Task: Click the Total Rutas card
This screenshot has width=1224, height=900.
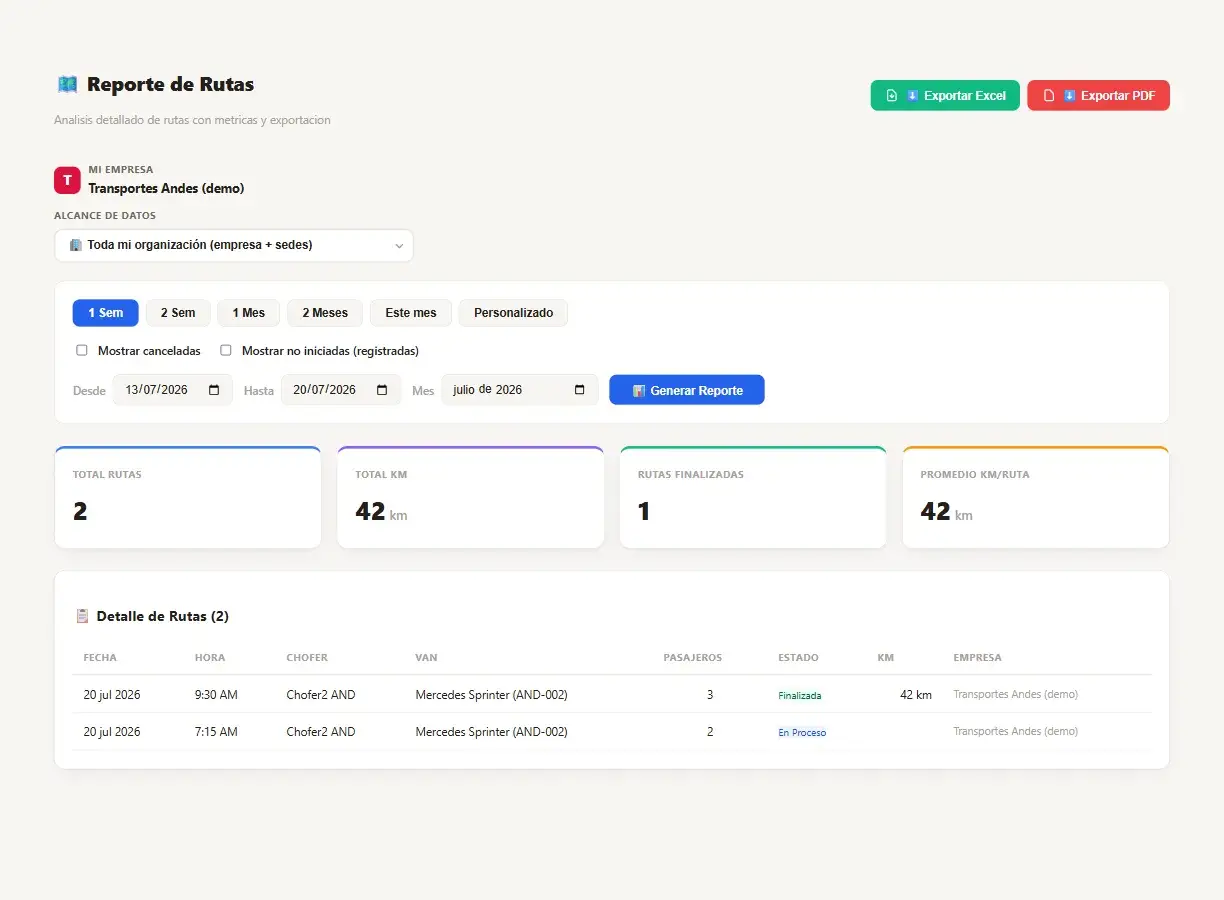Action: coord(188,497)
